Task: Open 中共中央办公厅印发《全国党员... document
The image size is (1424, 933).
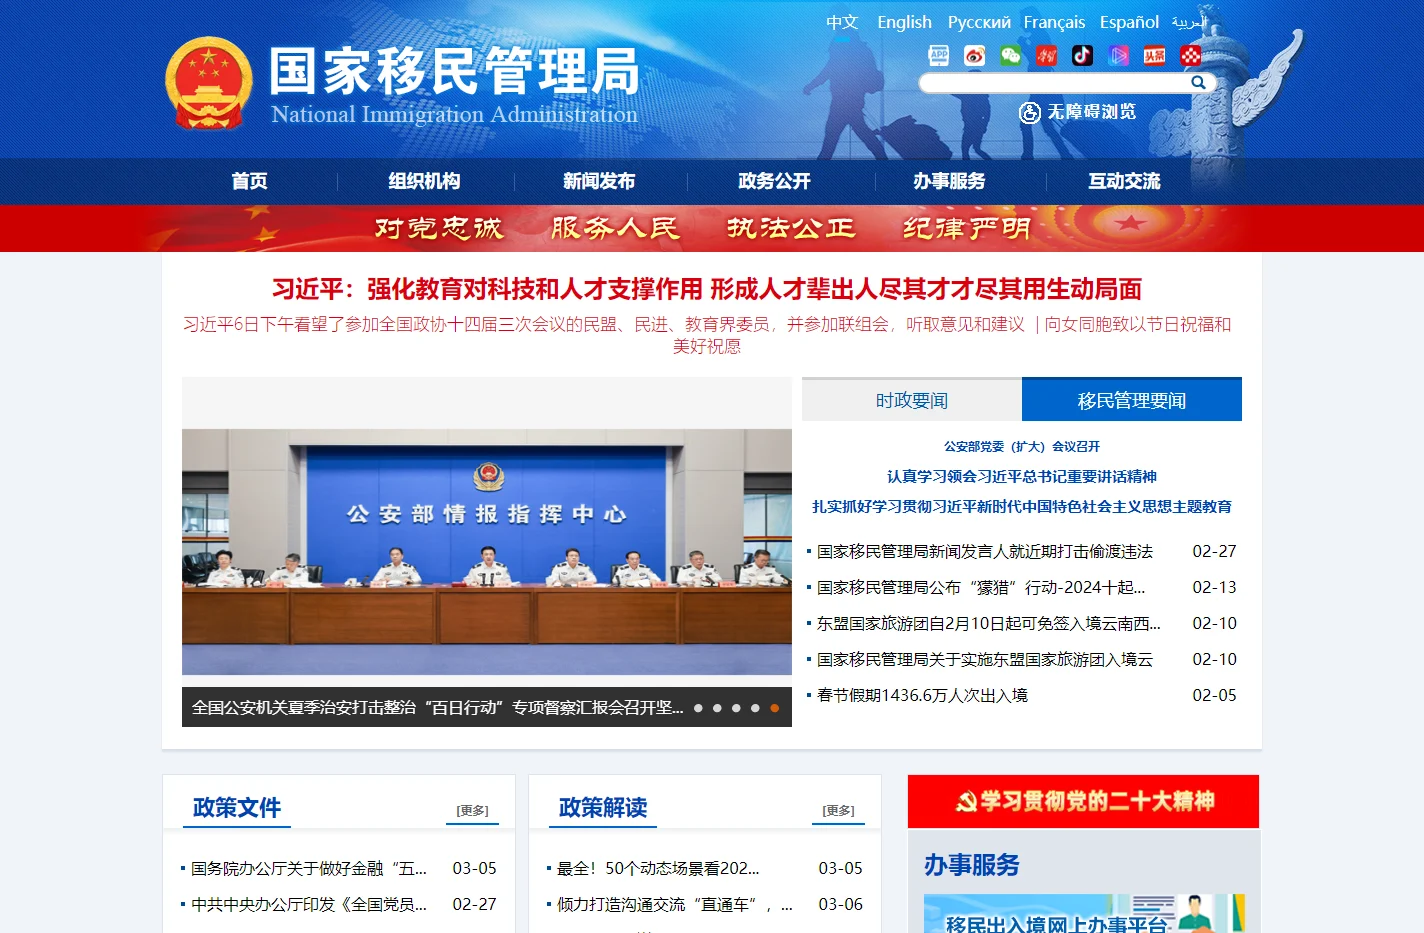Action: click(309, 904)
